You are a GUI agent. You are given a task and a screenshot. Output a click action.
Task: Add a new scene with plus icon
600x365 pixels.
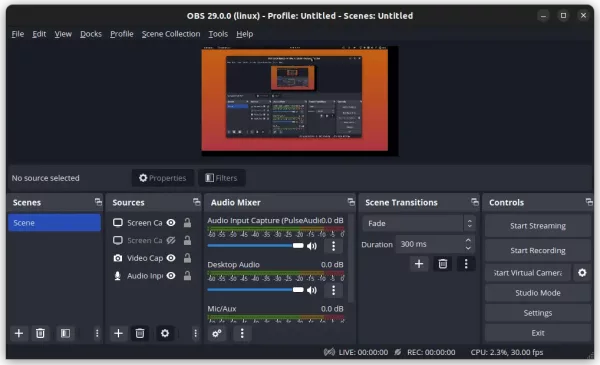18,333
